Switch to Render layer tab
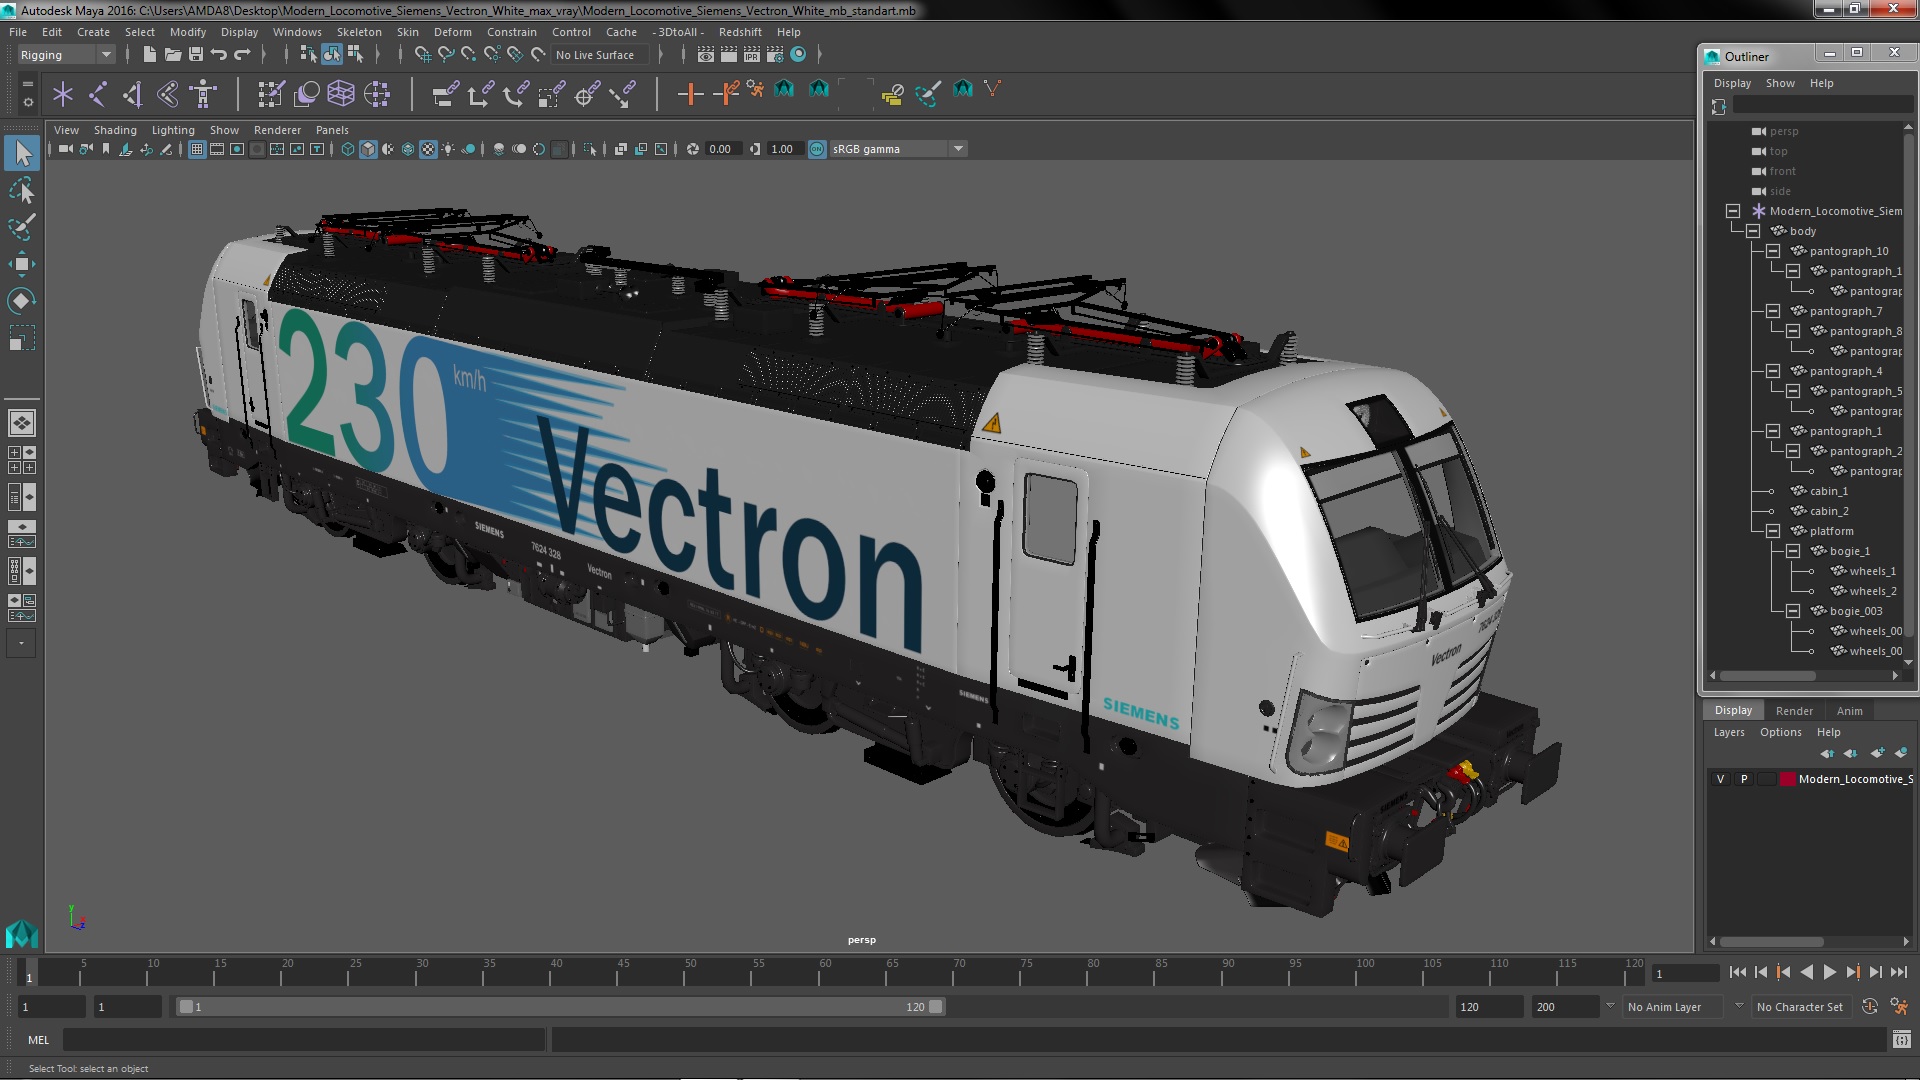The image size is (1920, 1080). click(1794, 711)
